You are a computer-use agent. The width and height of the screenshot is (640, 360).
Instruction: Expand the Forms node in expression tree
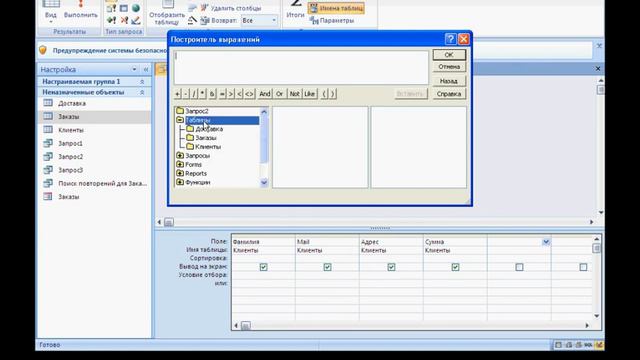tap(180, 164)
